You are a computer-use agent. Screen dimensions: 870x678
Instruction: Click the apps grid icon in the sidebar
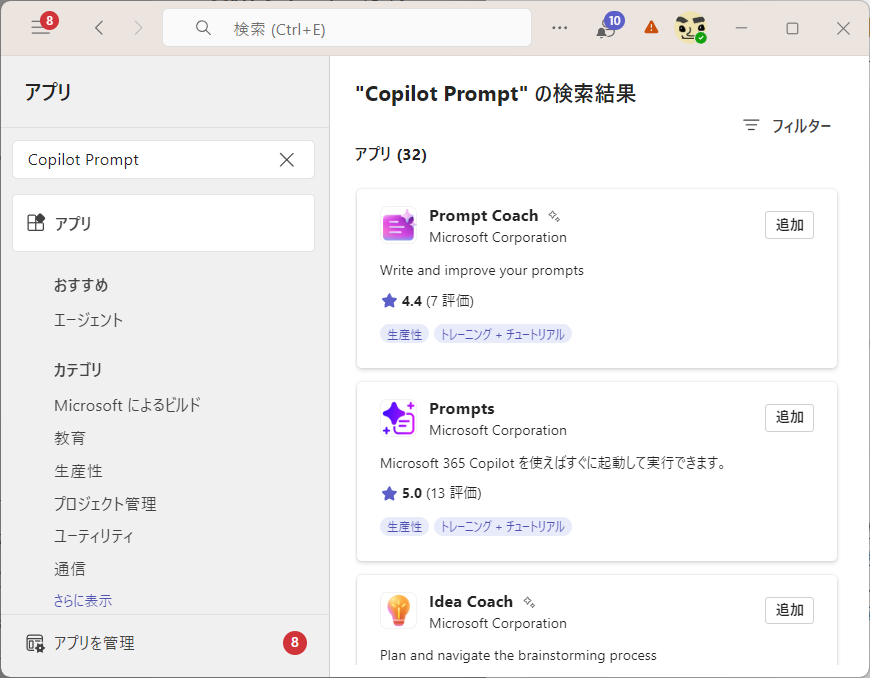point(36,222)
